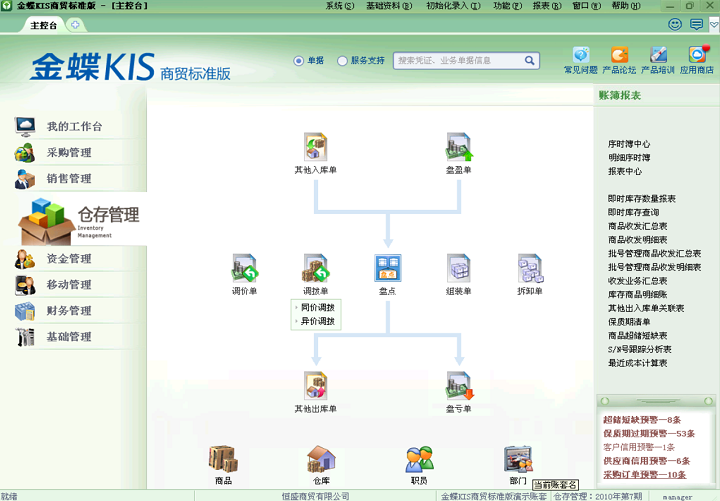
Task: Select the 单据 radio button
Action: (x=299, y=61)
